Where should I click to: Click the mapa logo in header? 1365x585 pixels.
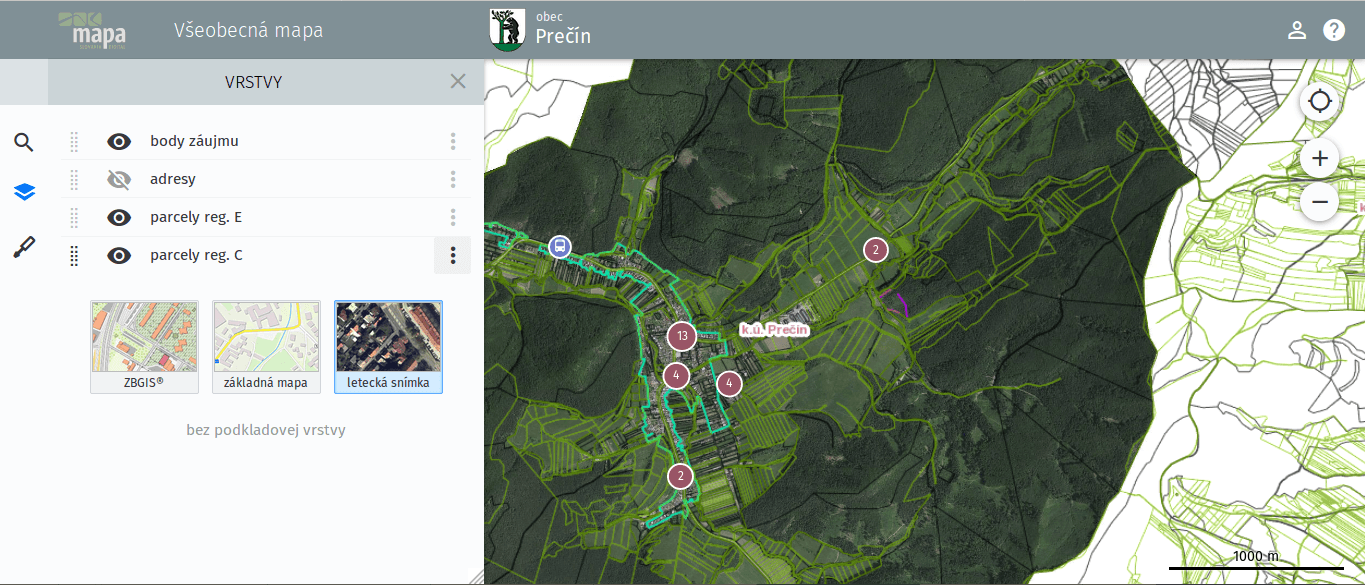click(x=92, y=30)
